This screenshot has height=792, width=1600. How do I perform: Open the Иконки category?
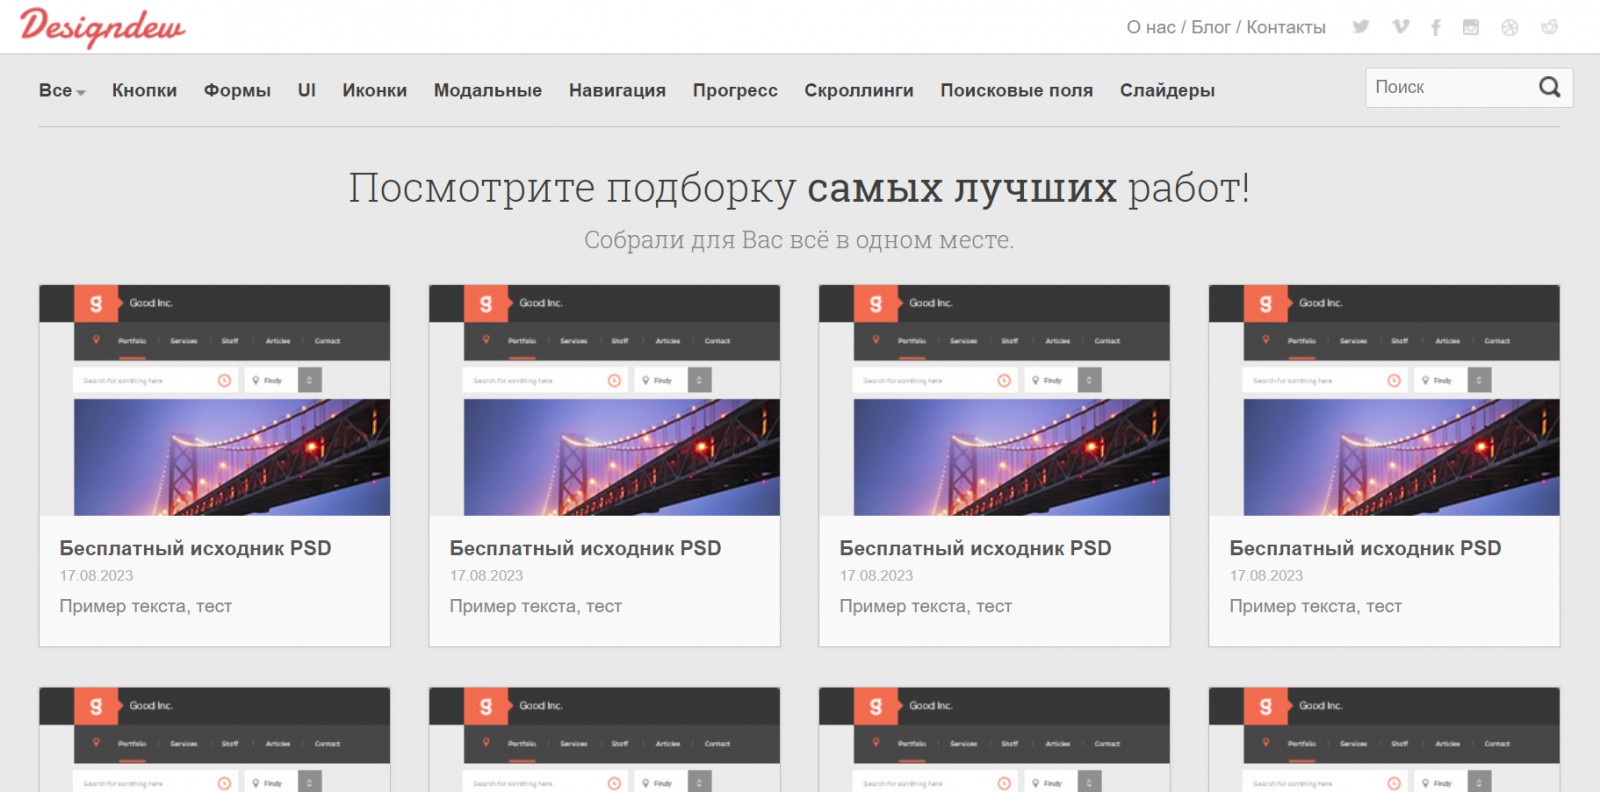[374, 90]
